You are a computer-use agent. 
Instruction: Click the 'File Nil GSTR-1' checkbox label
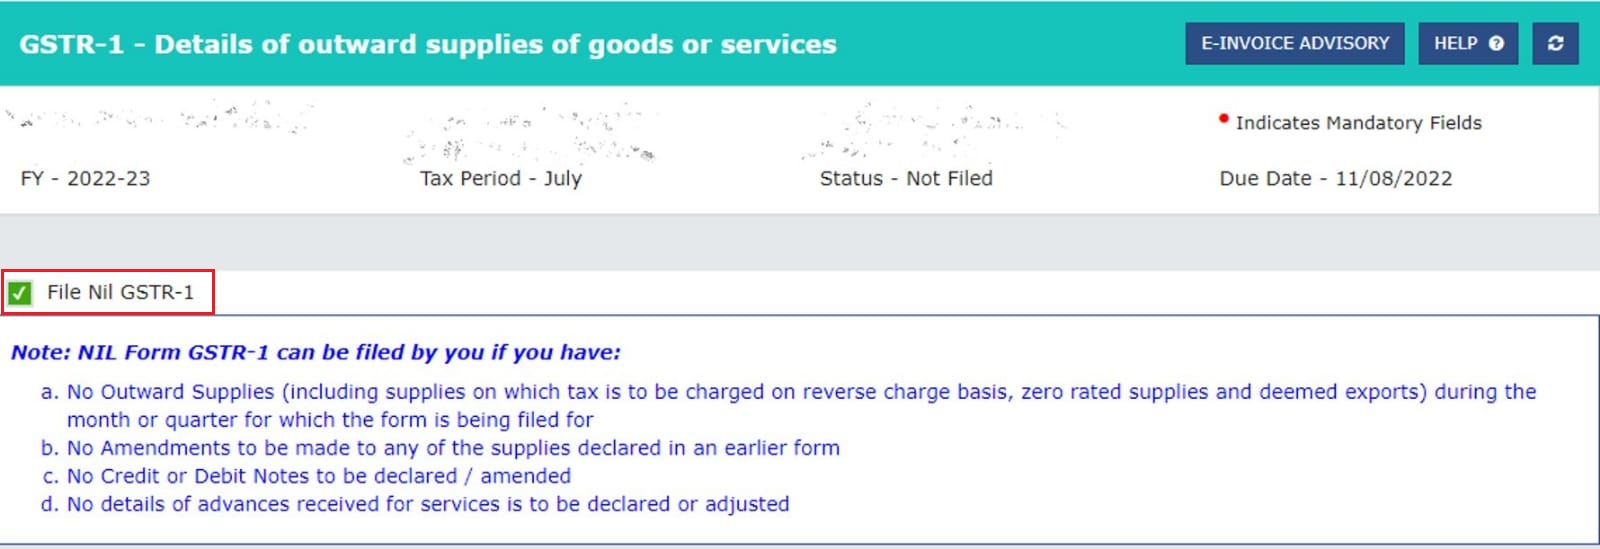coord(120,292)
